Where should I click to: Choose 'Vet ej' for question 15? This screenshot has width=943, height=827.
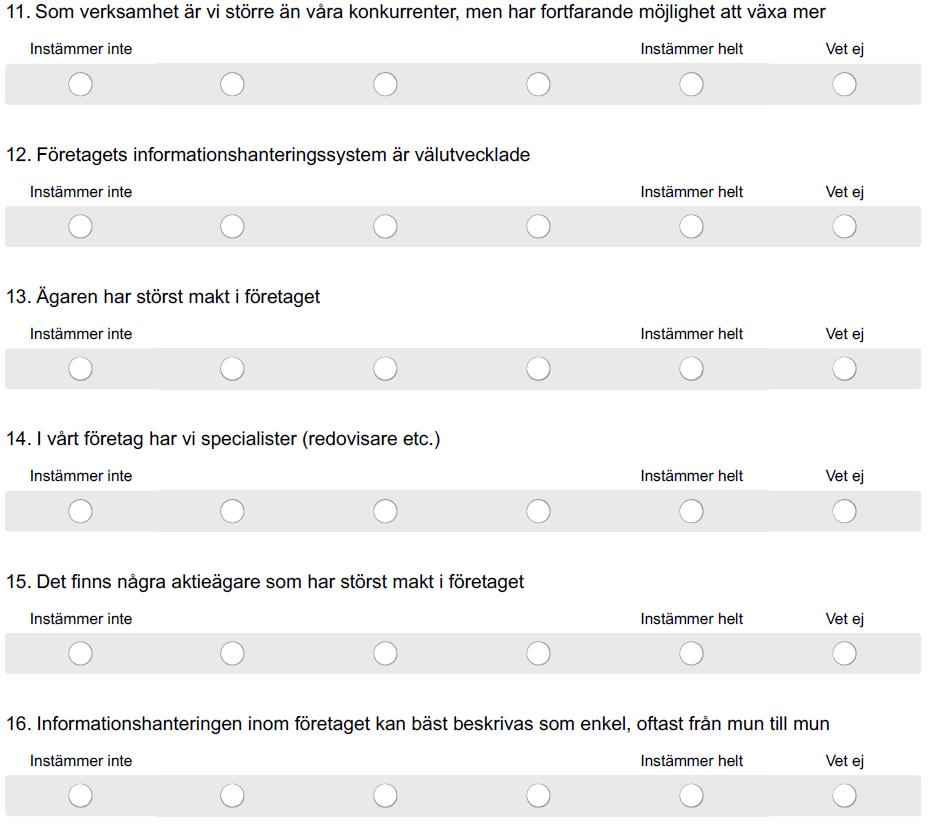point(844,653)
